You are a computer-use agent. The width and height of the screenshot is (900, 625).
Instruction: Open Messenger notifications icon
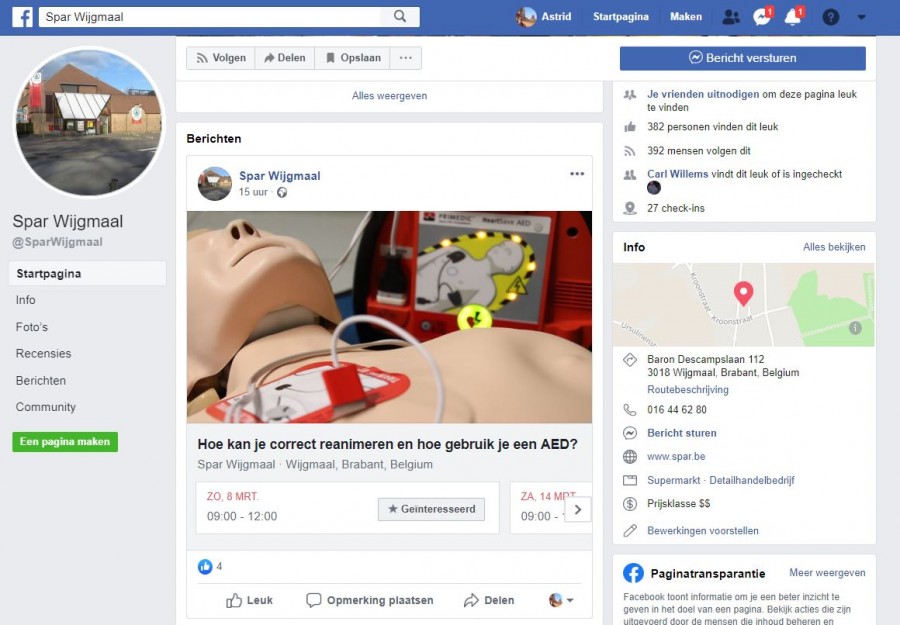[762, 17]
